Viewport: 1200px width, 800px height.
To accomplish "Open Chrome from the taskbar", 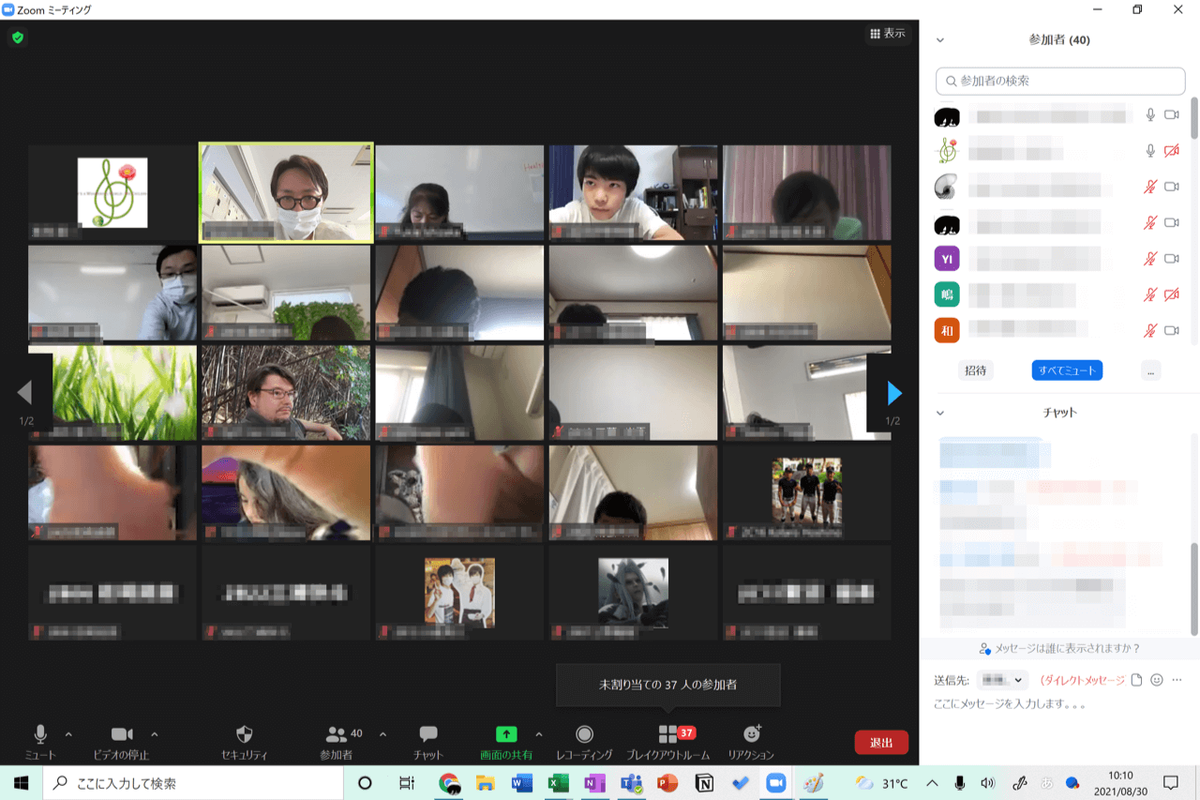I will click(x=449, y=783).
